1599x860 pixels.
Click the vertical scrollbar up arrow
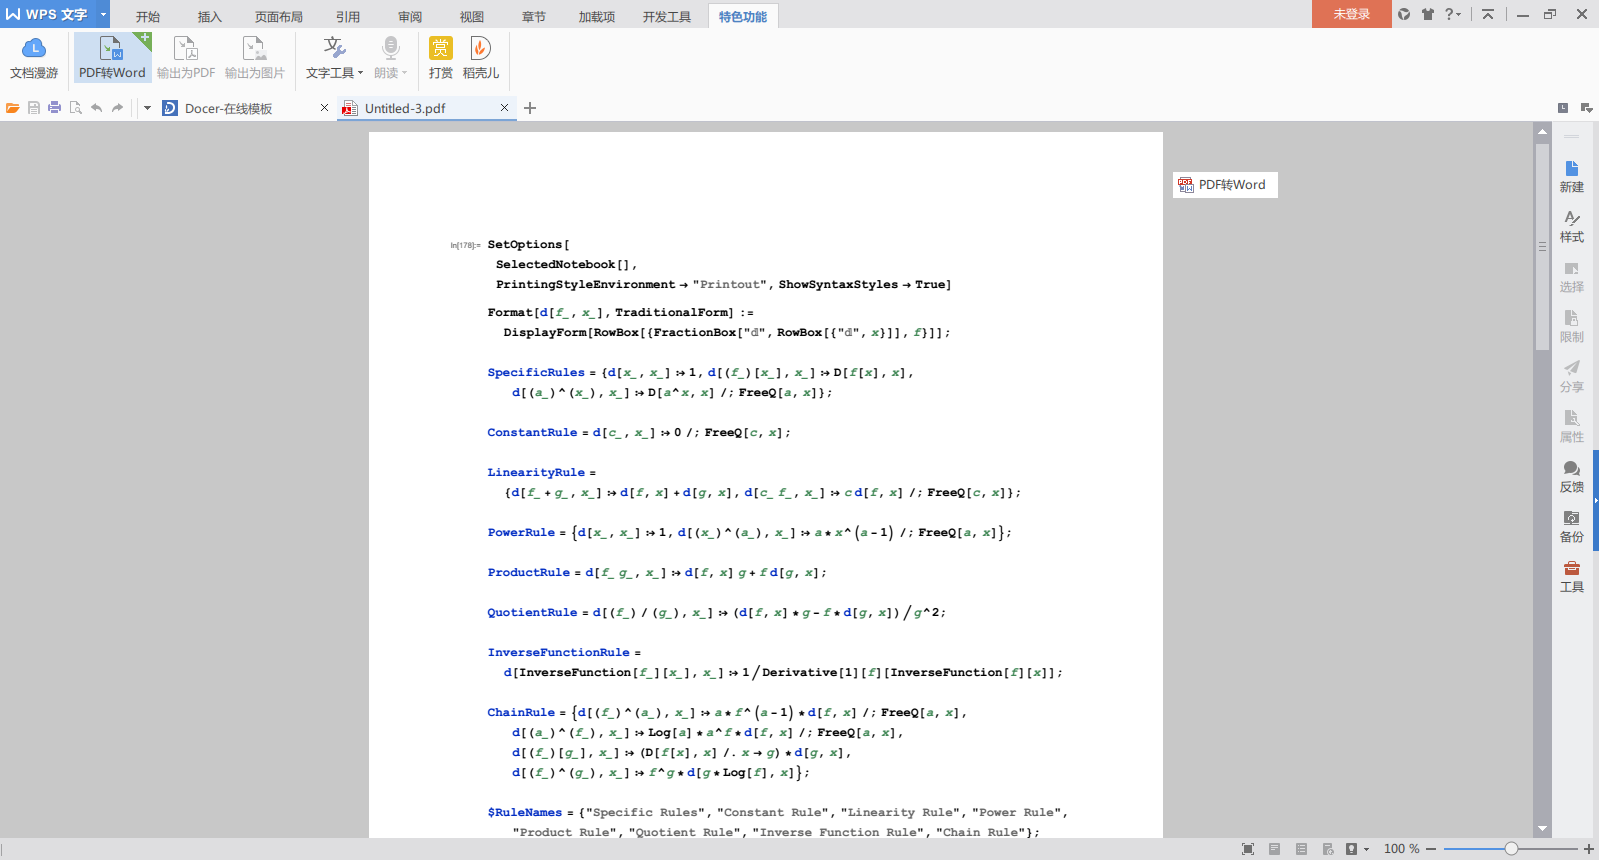(x=1542, y=132)
